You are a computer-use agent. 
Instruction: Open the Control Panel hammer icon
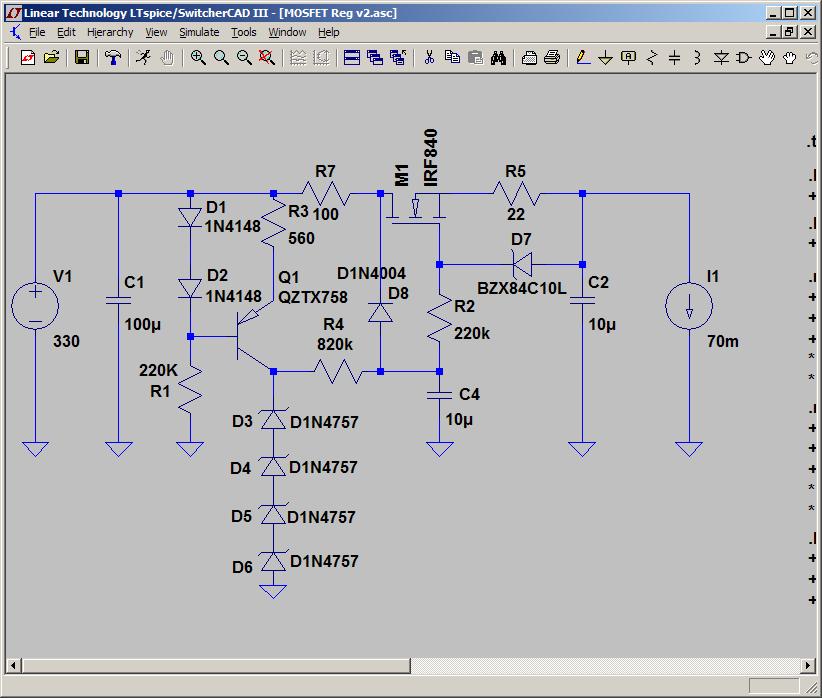point(113,57)
